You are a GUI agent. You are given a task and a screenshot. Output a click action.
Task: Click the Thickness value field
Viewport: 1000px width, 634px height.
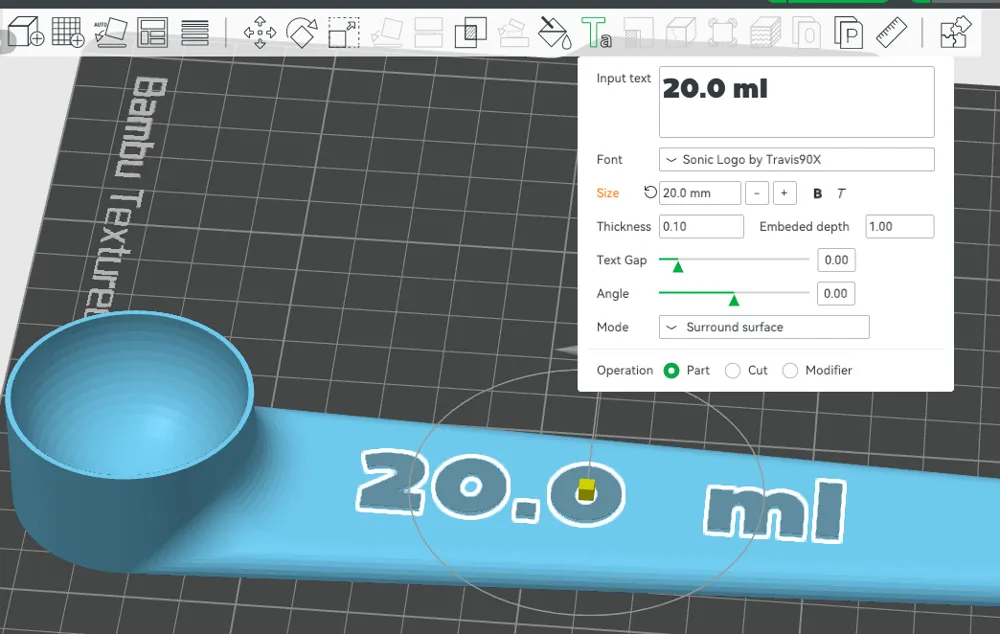pos(701,226)
